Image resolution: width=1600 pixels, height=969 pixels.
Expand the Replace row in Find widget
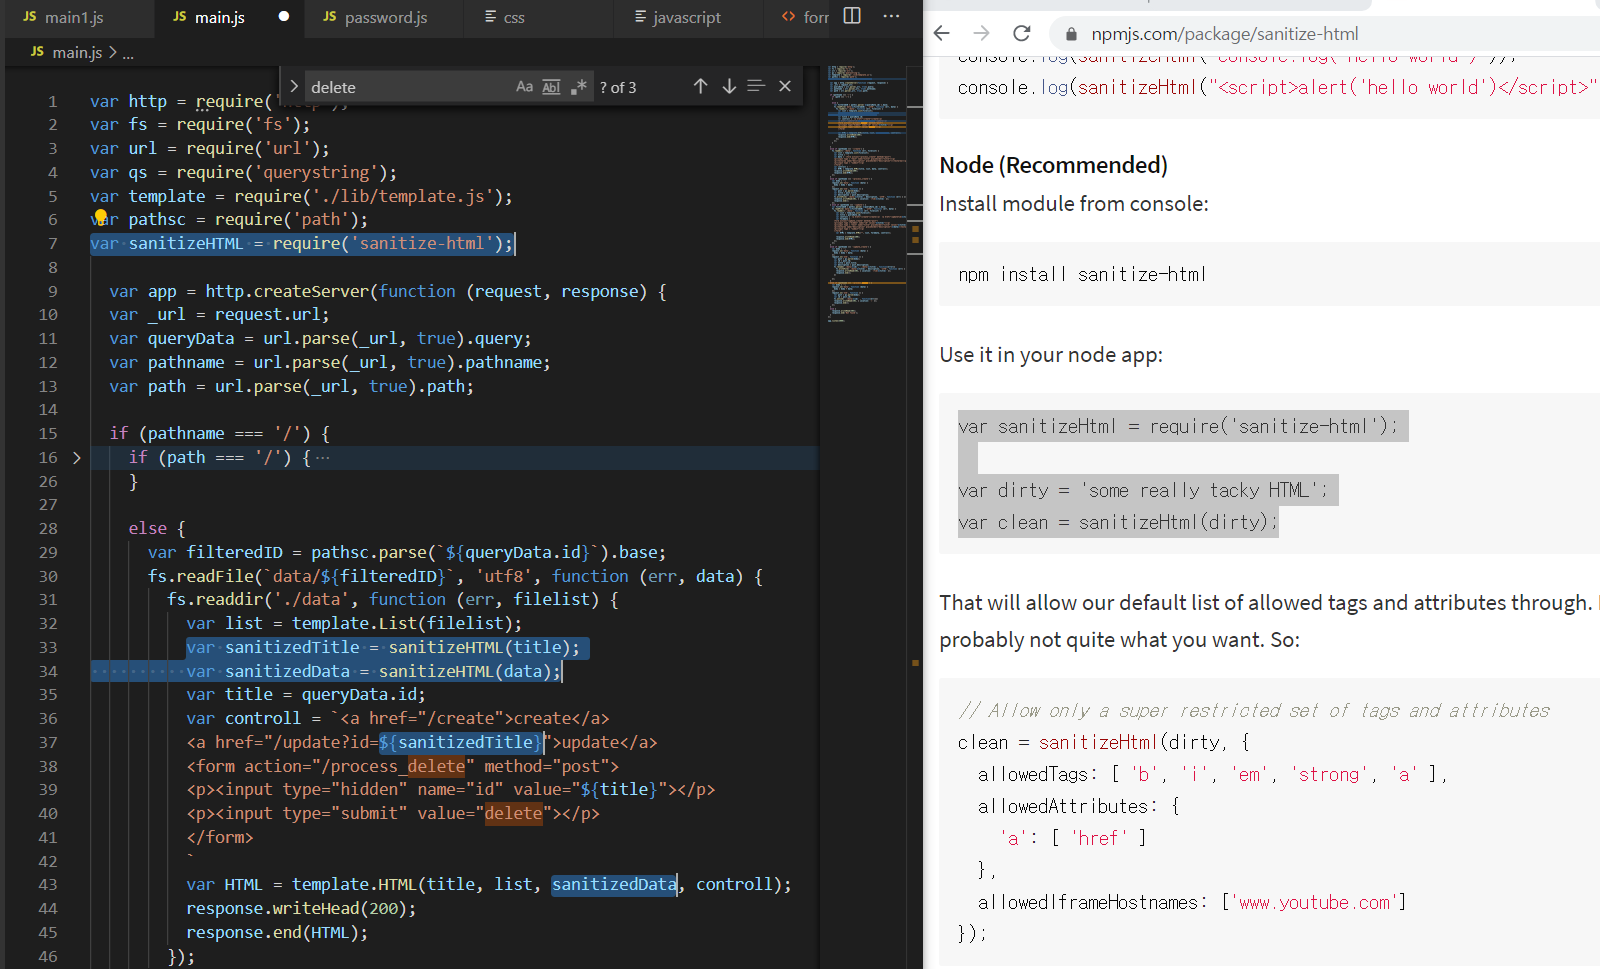pos(293,87)
